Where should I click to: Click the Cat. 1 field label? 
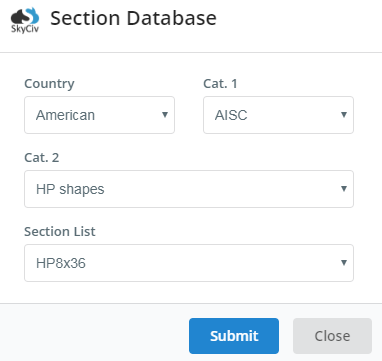(220, 84)
